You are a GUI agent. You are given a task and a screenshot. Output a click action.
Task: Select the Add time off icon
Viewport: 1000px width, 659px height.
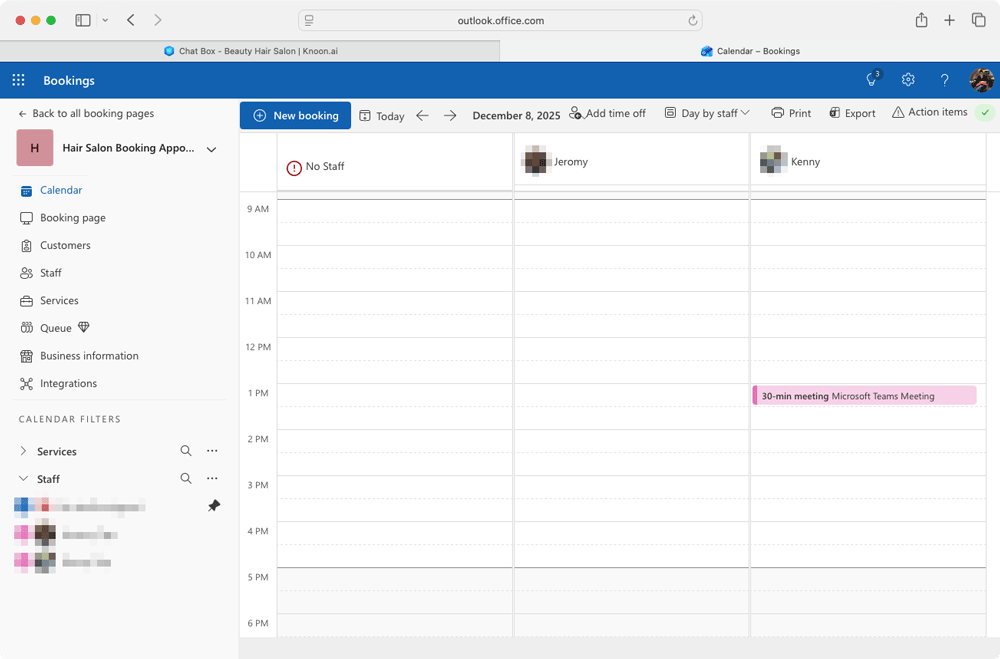click(x=575, y=113)
